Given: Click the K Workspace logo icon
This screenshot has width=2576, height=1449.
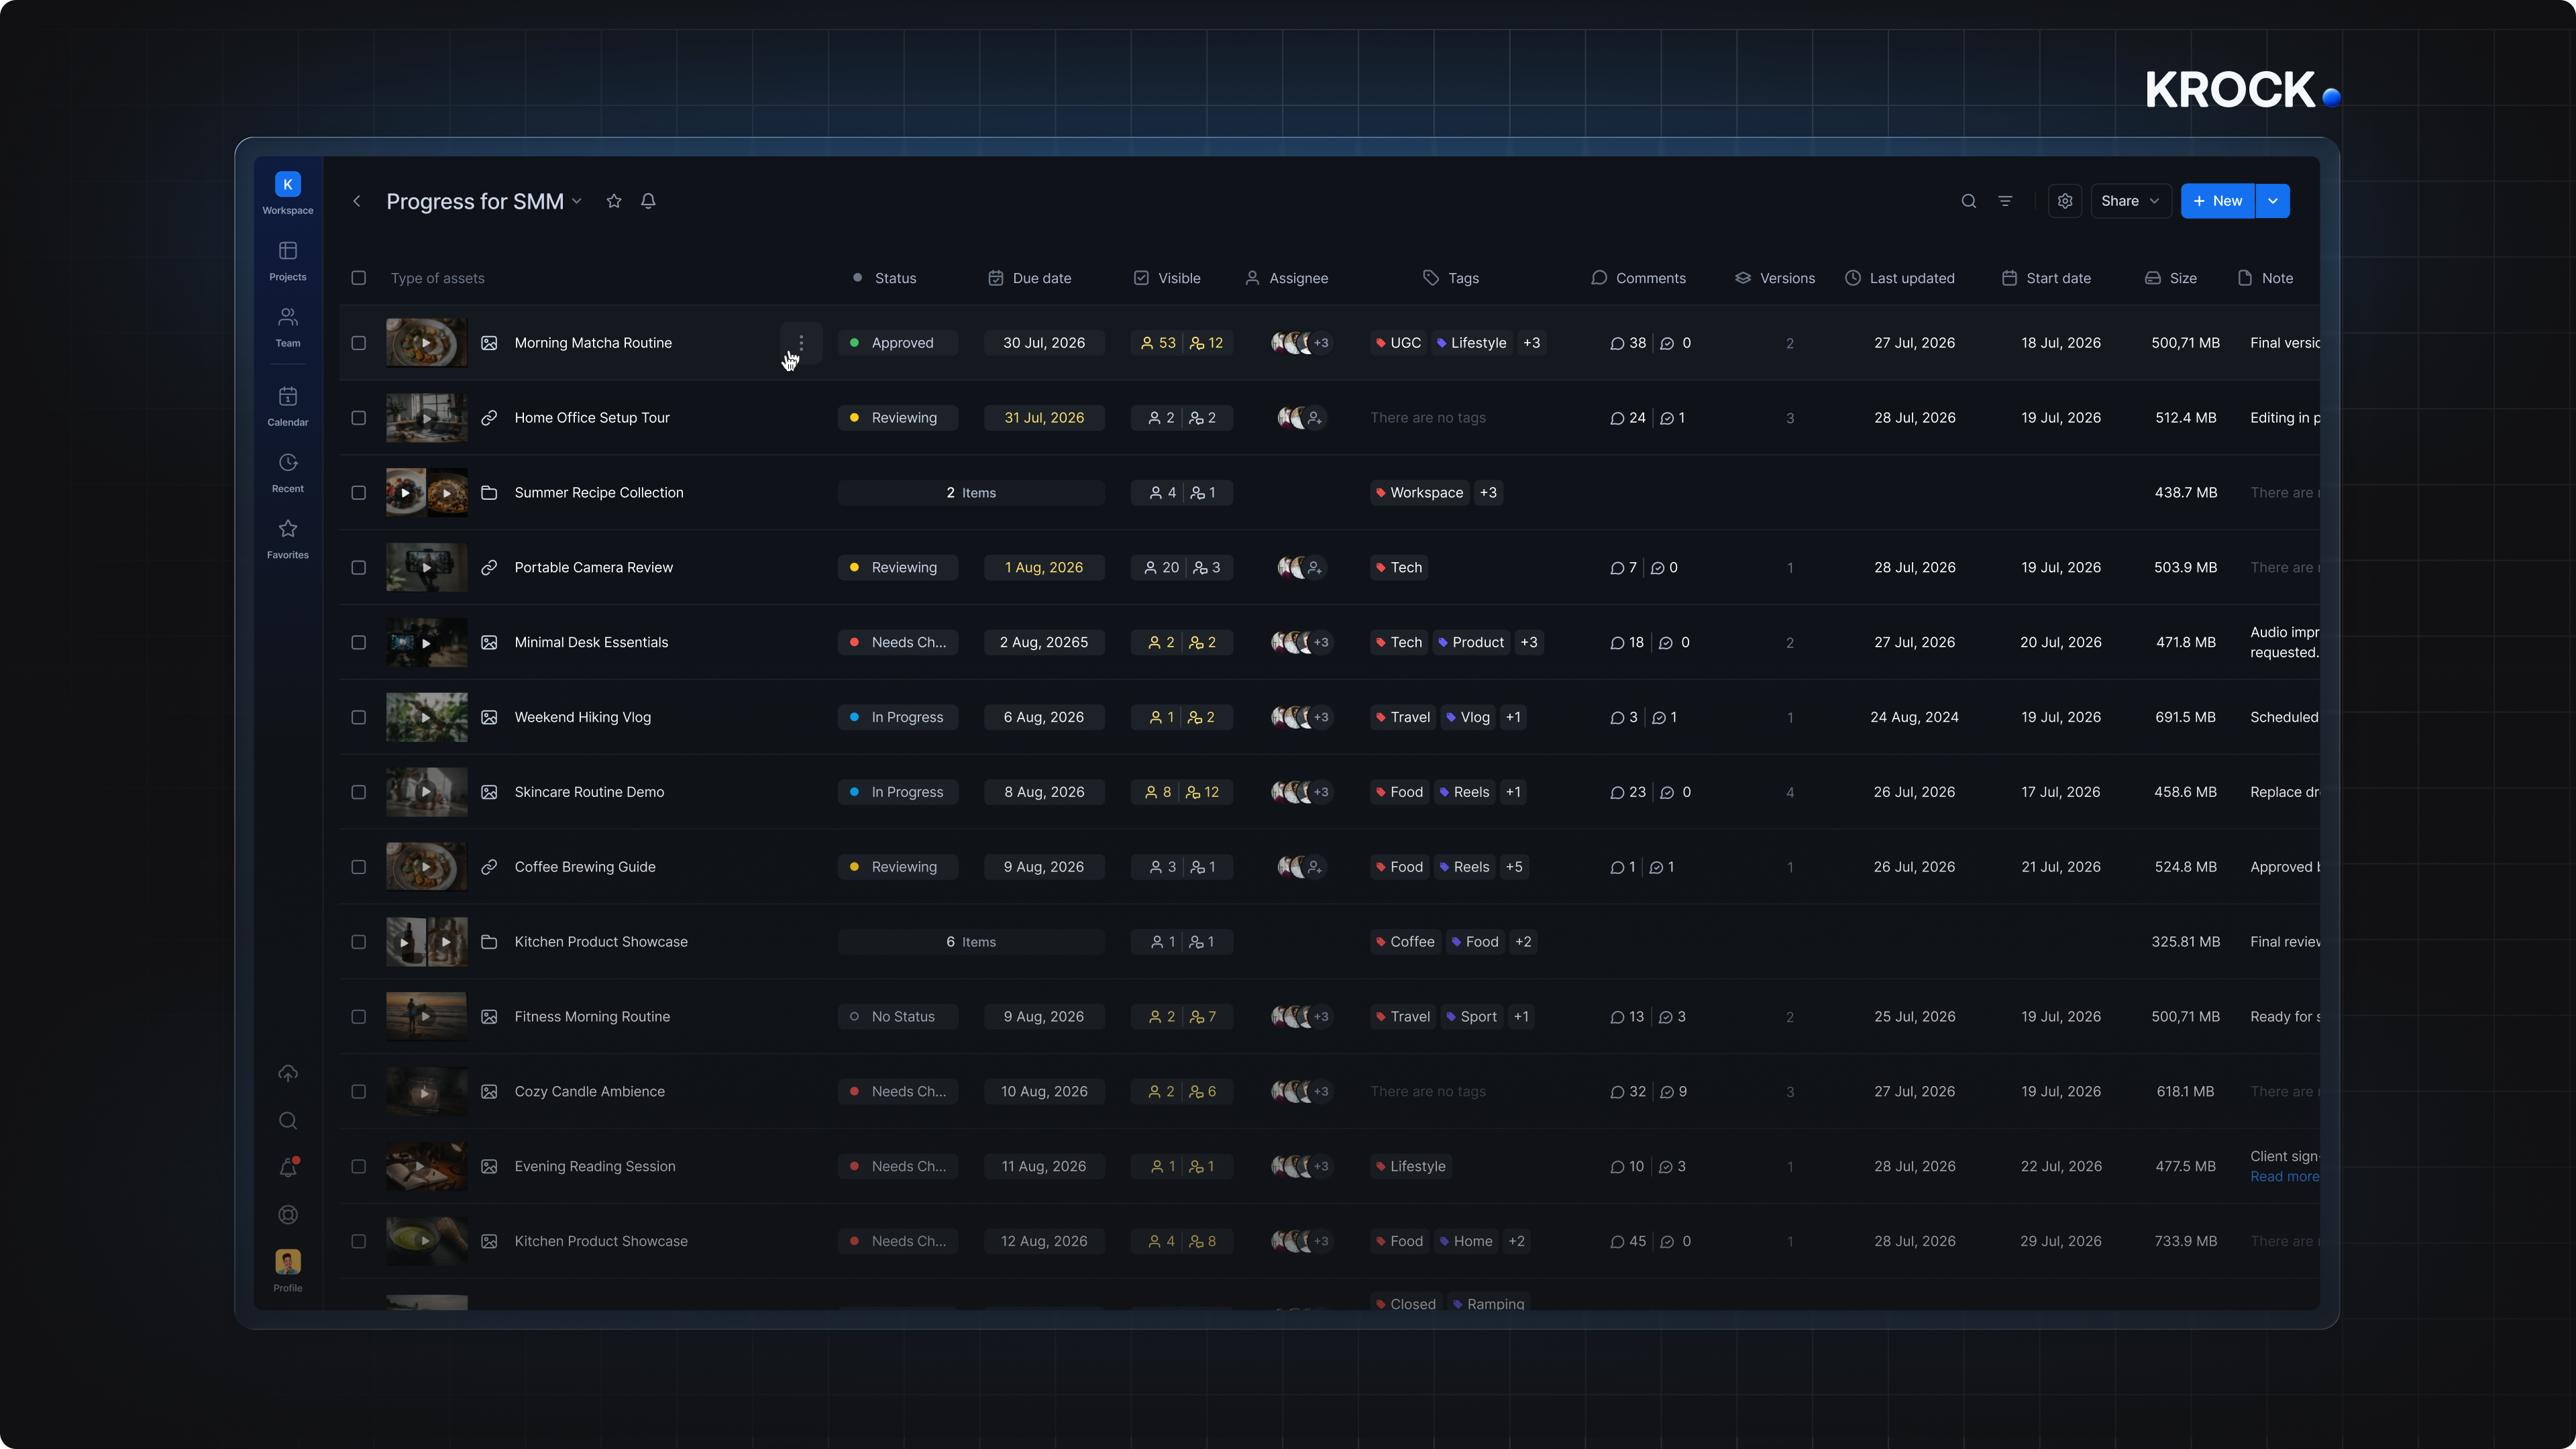Looking at the screenshot, I should pyautogui.click(x=288, y=184).
